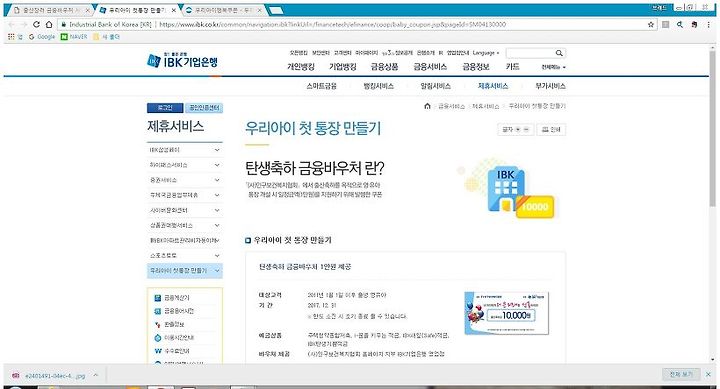Click the 제휴서비스 breadcrumb link
The image size is (720, 389).
pyautogui.click(x=486, y=106)
